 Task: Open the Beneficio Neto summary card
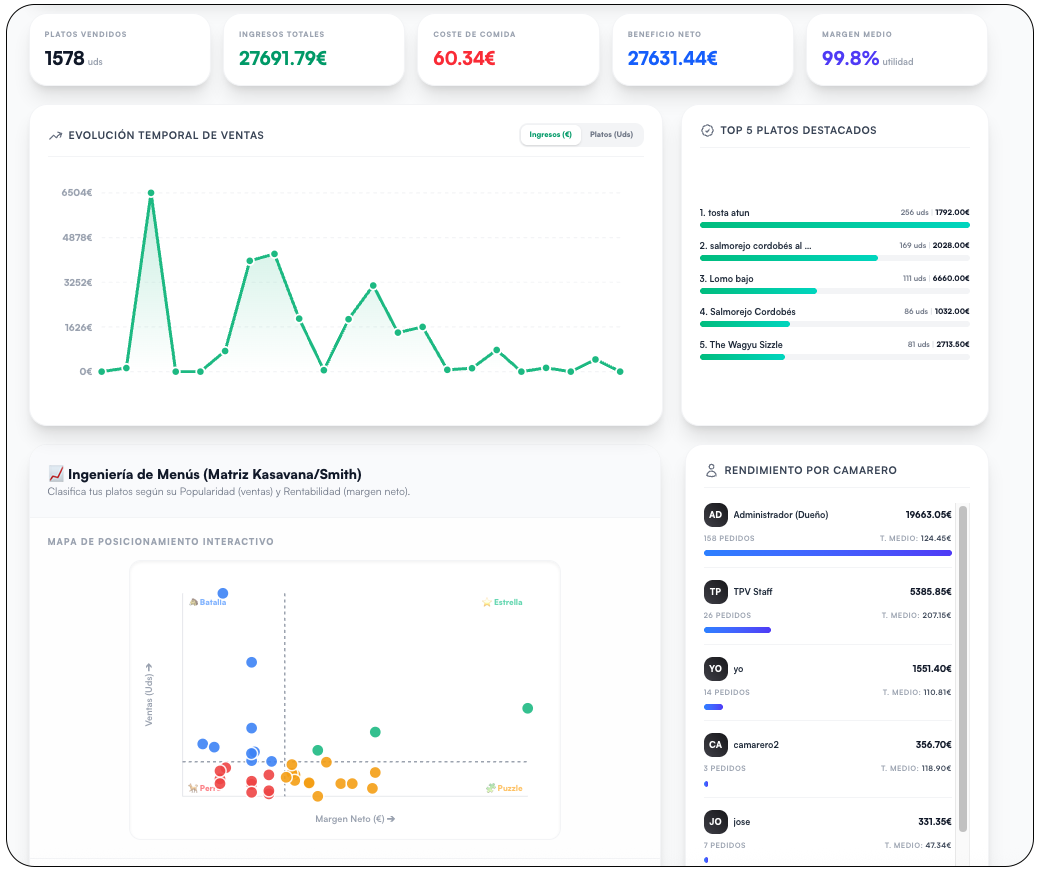tap(702, 51)
